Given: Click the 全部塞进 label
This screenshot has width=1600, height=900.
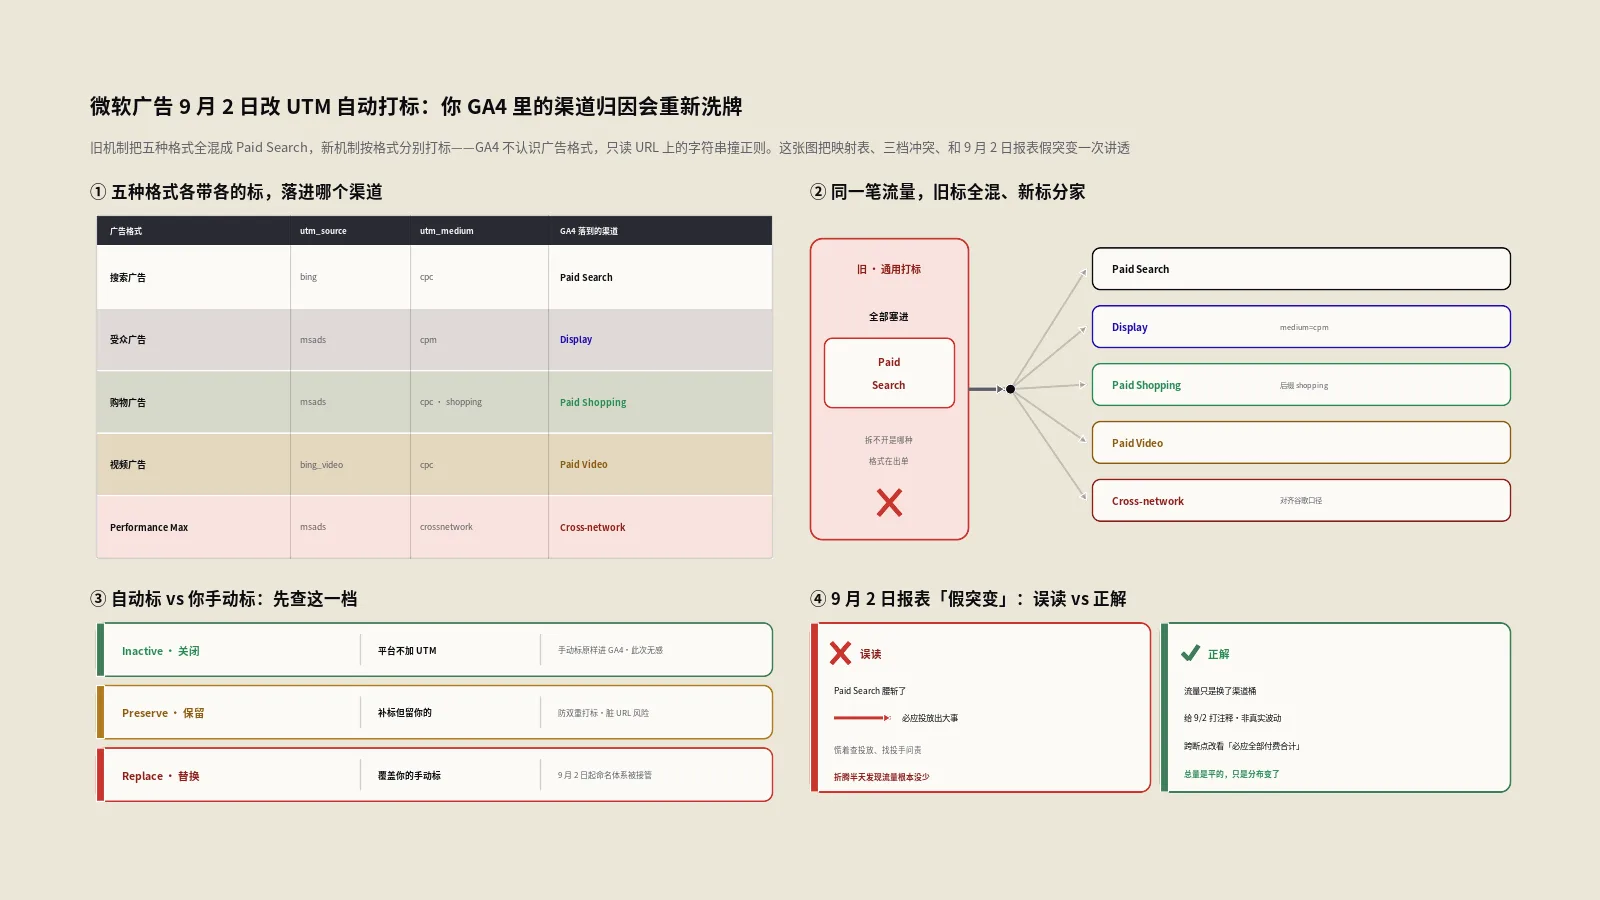Looking at the screenshot, I should click(x=889, y=317).
